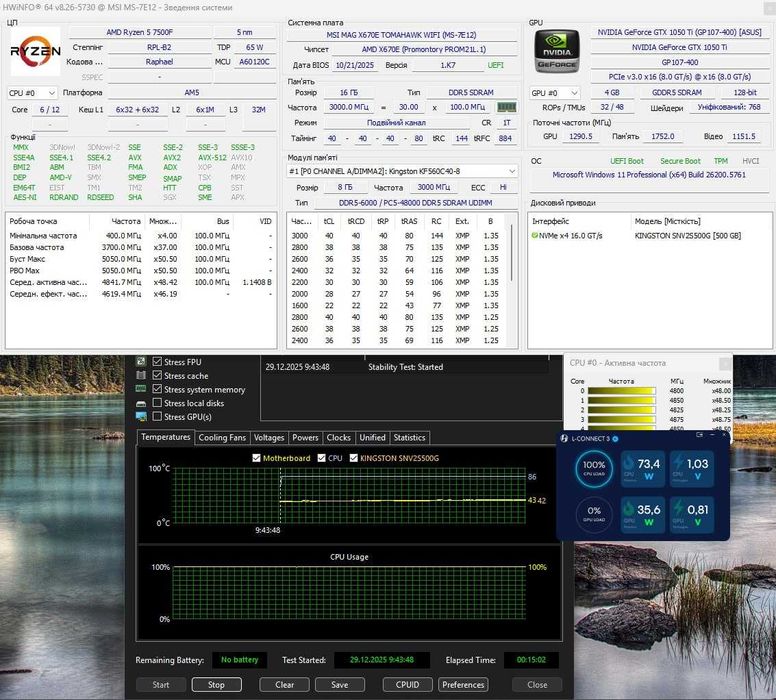Image resolution: width=776 pixels, height=700 pixels.
Task: Click the GPU voltage lightning icon in L-Connect
Action: tap(678, 509)
